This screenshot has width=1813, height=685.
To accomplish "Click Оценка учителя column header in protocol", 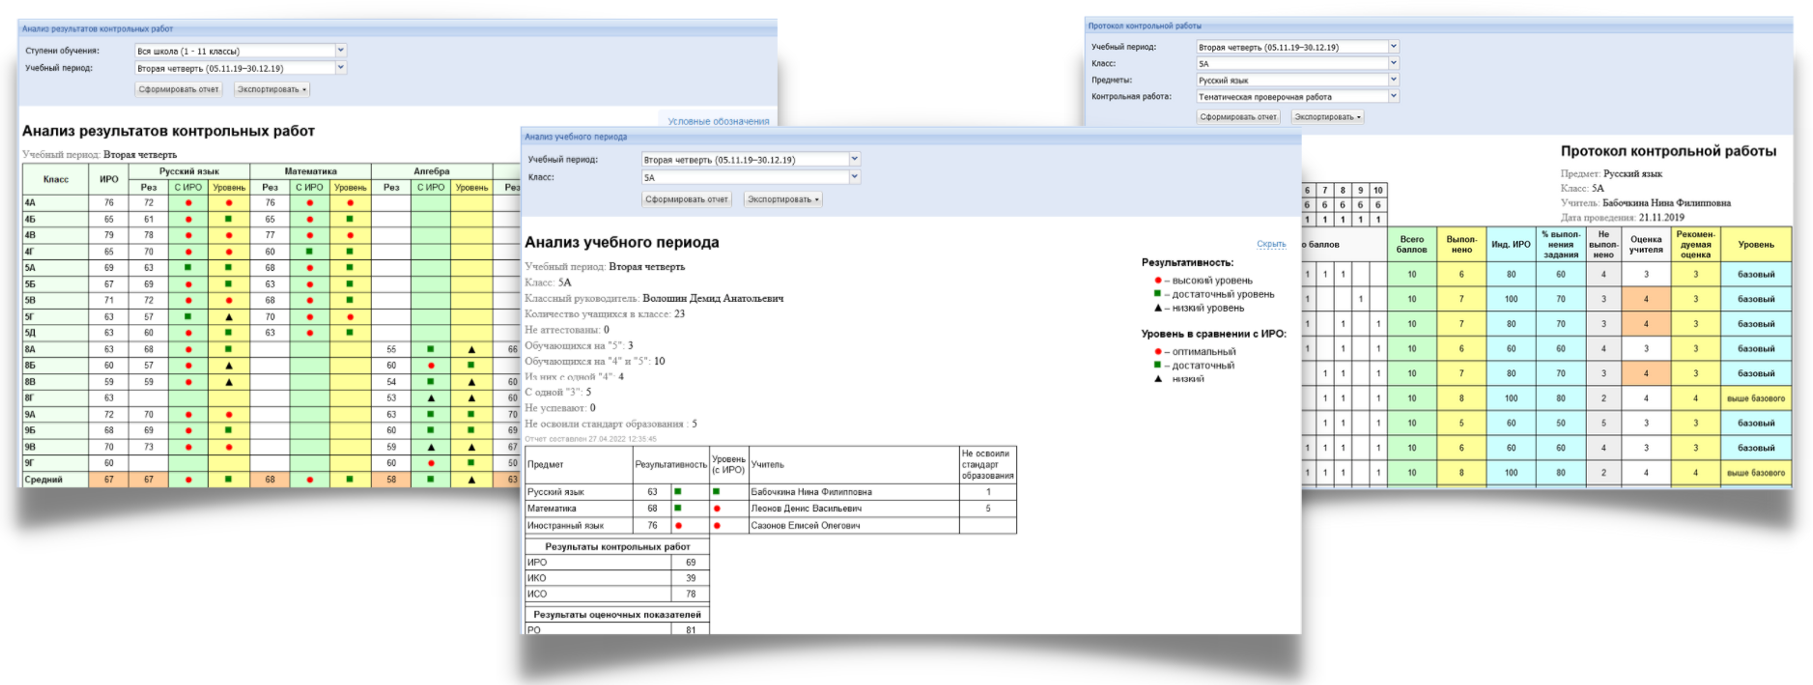I will tap(1646, 244).
